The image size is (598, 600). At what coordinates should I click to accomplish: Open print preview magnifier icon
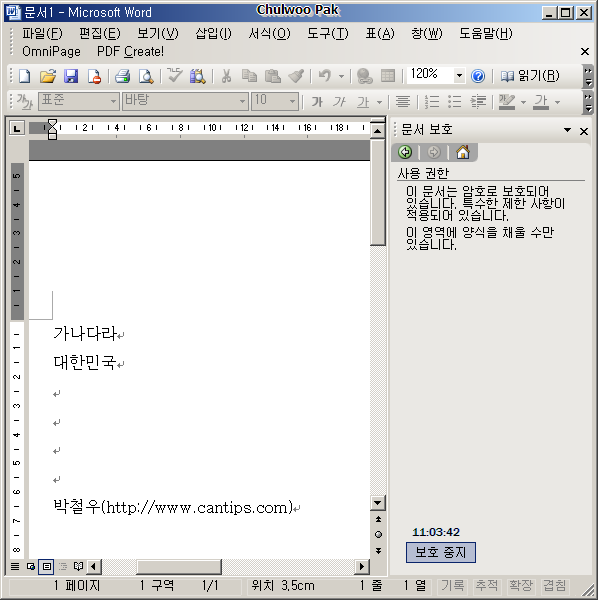coord(146,76)
